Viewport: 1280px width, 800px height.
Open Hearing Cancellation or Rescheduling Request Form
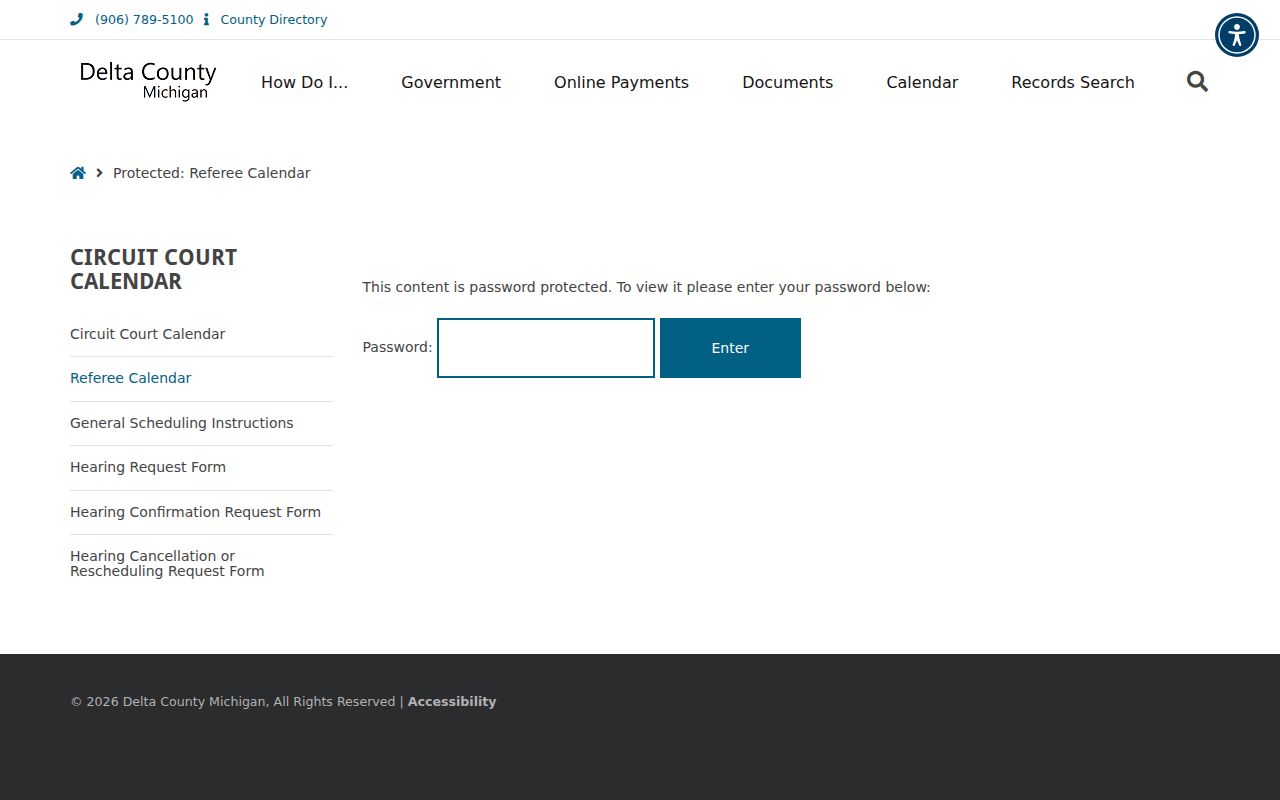click(x=168, y=563)
